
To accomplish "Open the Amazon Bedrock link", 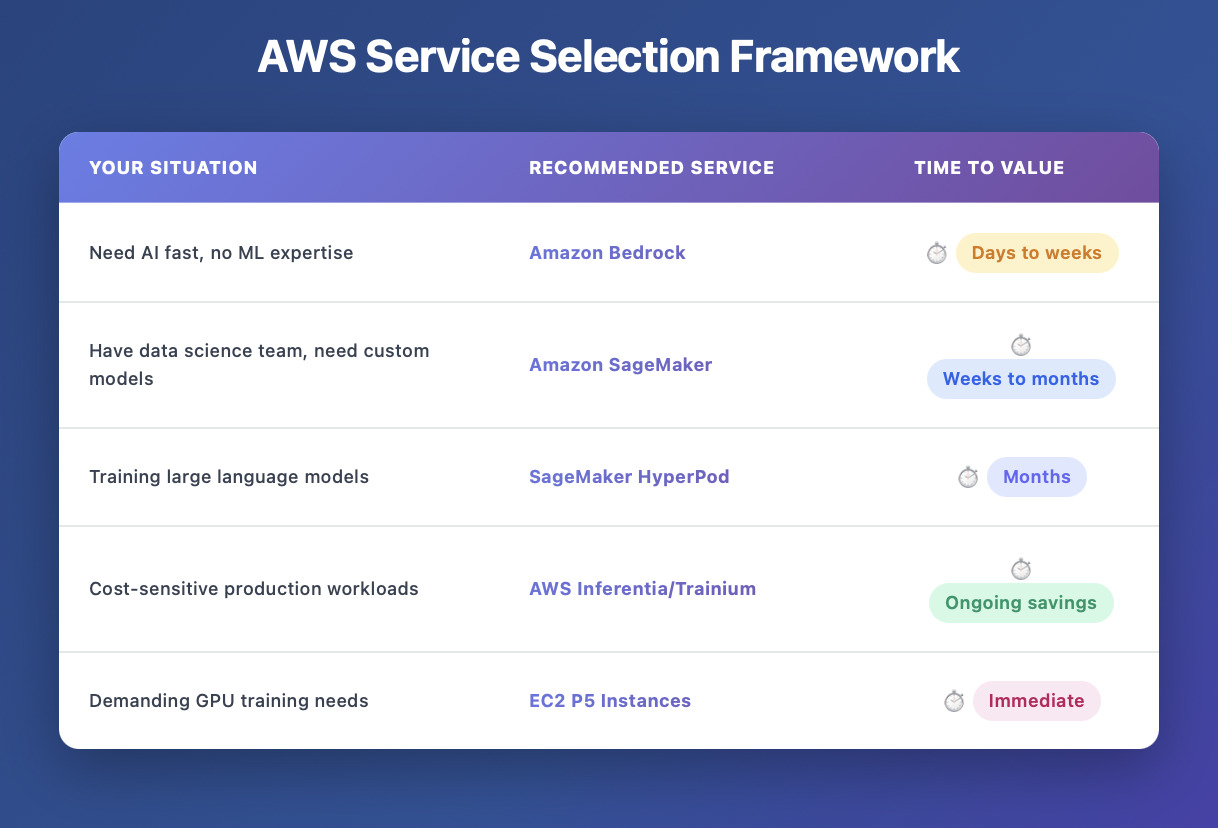I will pyautogui.click(x=607, y=253).
